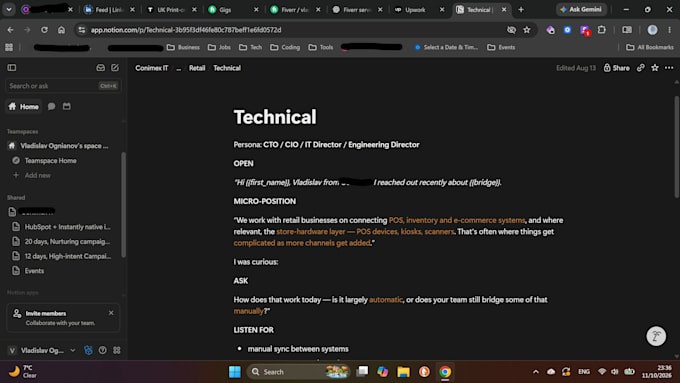Open Conimex IT breadcrumb link
The width and height of the screenshot is (680, 383).
tap(151, 68)
